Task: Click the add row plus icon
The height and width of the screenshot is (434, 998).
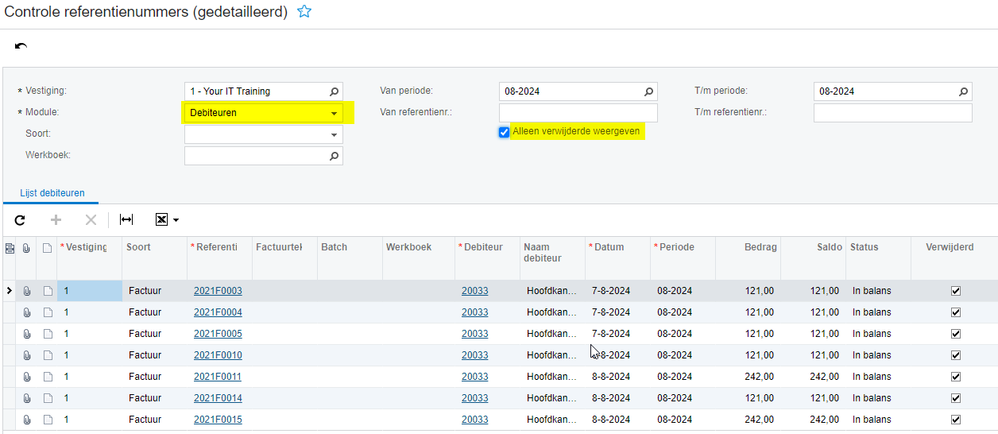Action: point(56,220)
